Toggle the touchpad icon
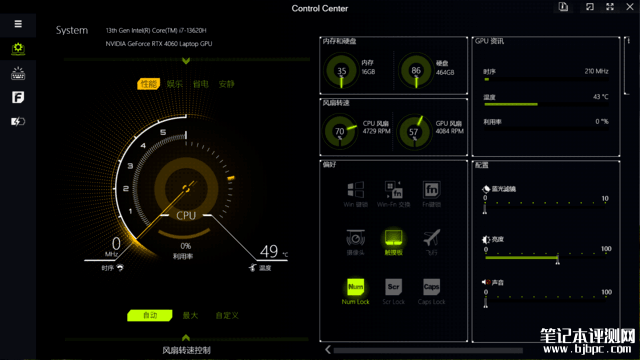Image resolution: width=640 pixels, height=360 pixels. click(393, 238)
